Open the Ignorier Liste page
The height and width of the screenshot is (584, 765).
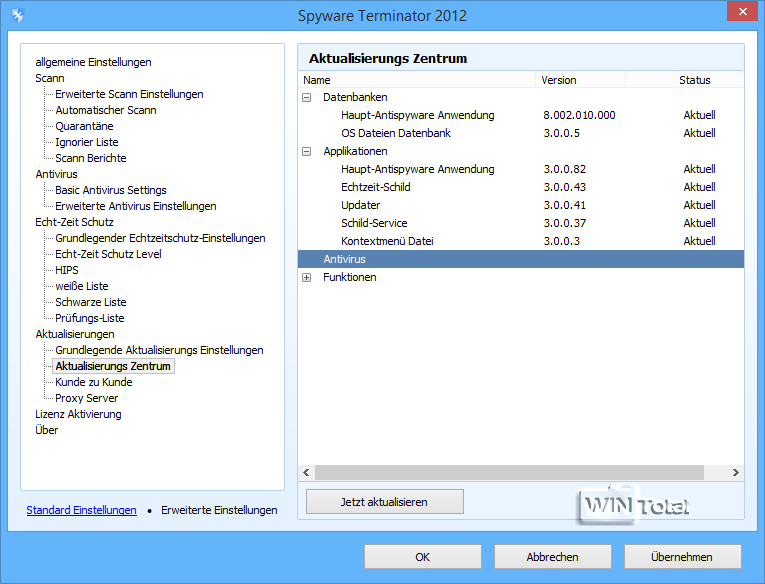(87, 142)
